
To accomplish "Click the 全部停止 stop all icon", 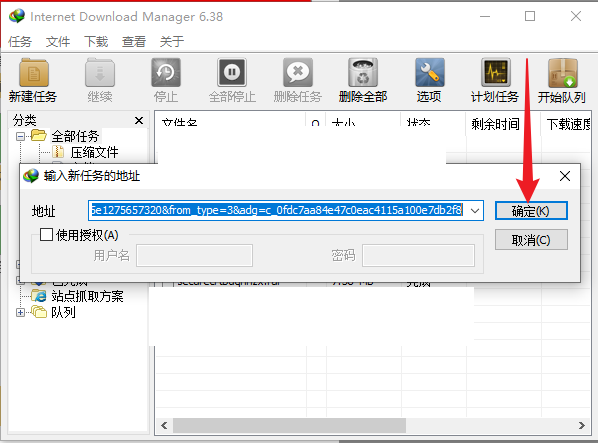I will [x=232, y=72].
